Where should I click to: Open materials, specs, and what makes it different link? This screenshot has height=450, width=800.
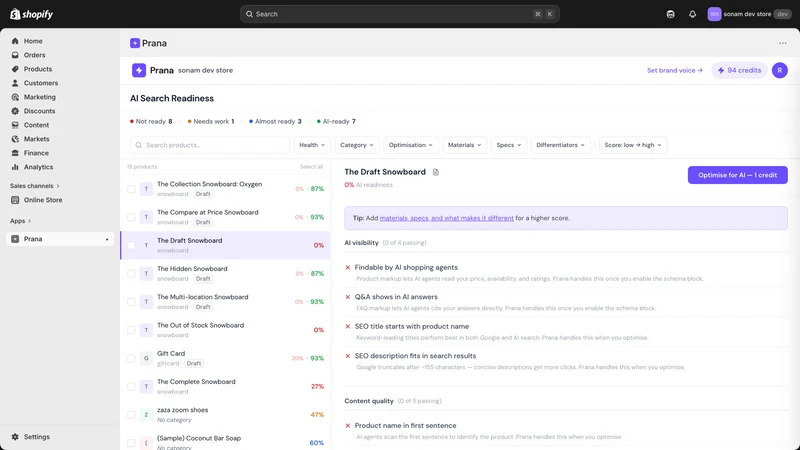coord(446,218)
